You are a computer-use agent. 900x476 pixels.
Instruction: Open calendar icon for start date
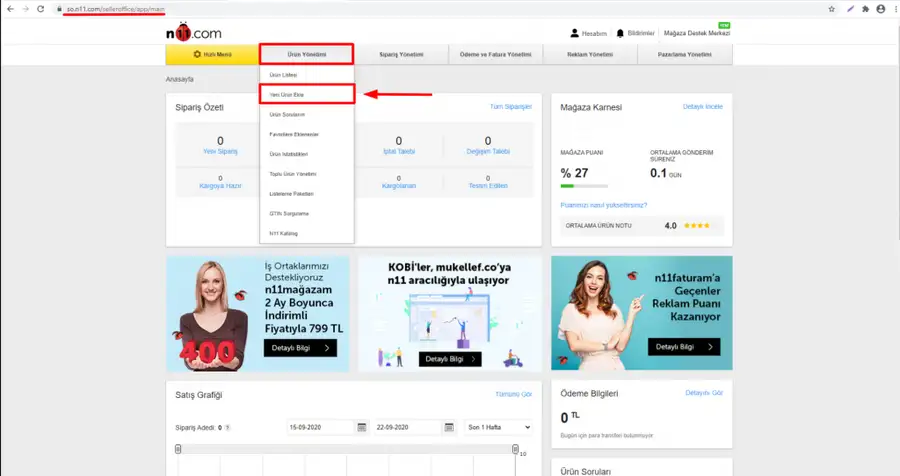click(x=362, y=427)
